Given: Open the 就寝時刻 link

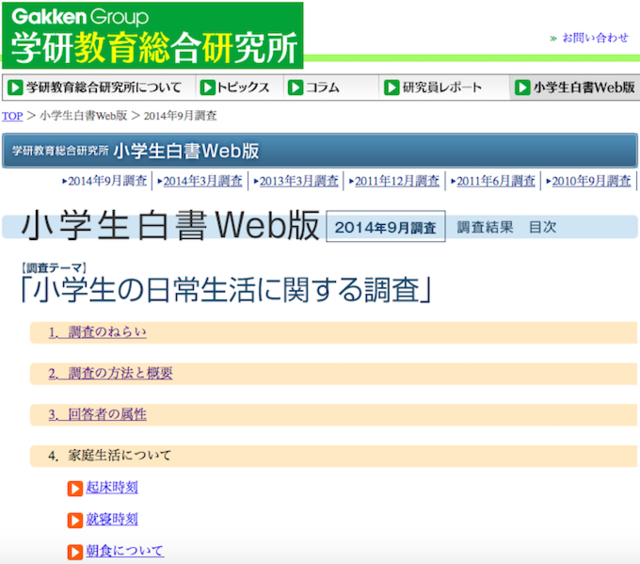Looking at the screenshot, I should [x=112, y=520].
